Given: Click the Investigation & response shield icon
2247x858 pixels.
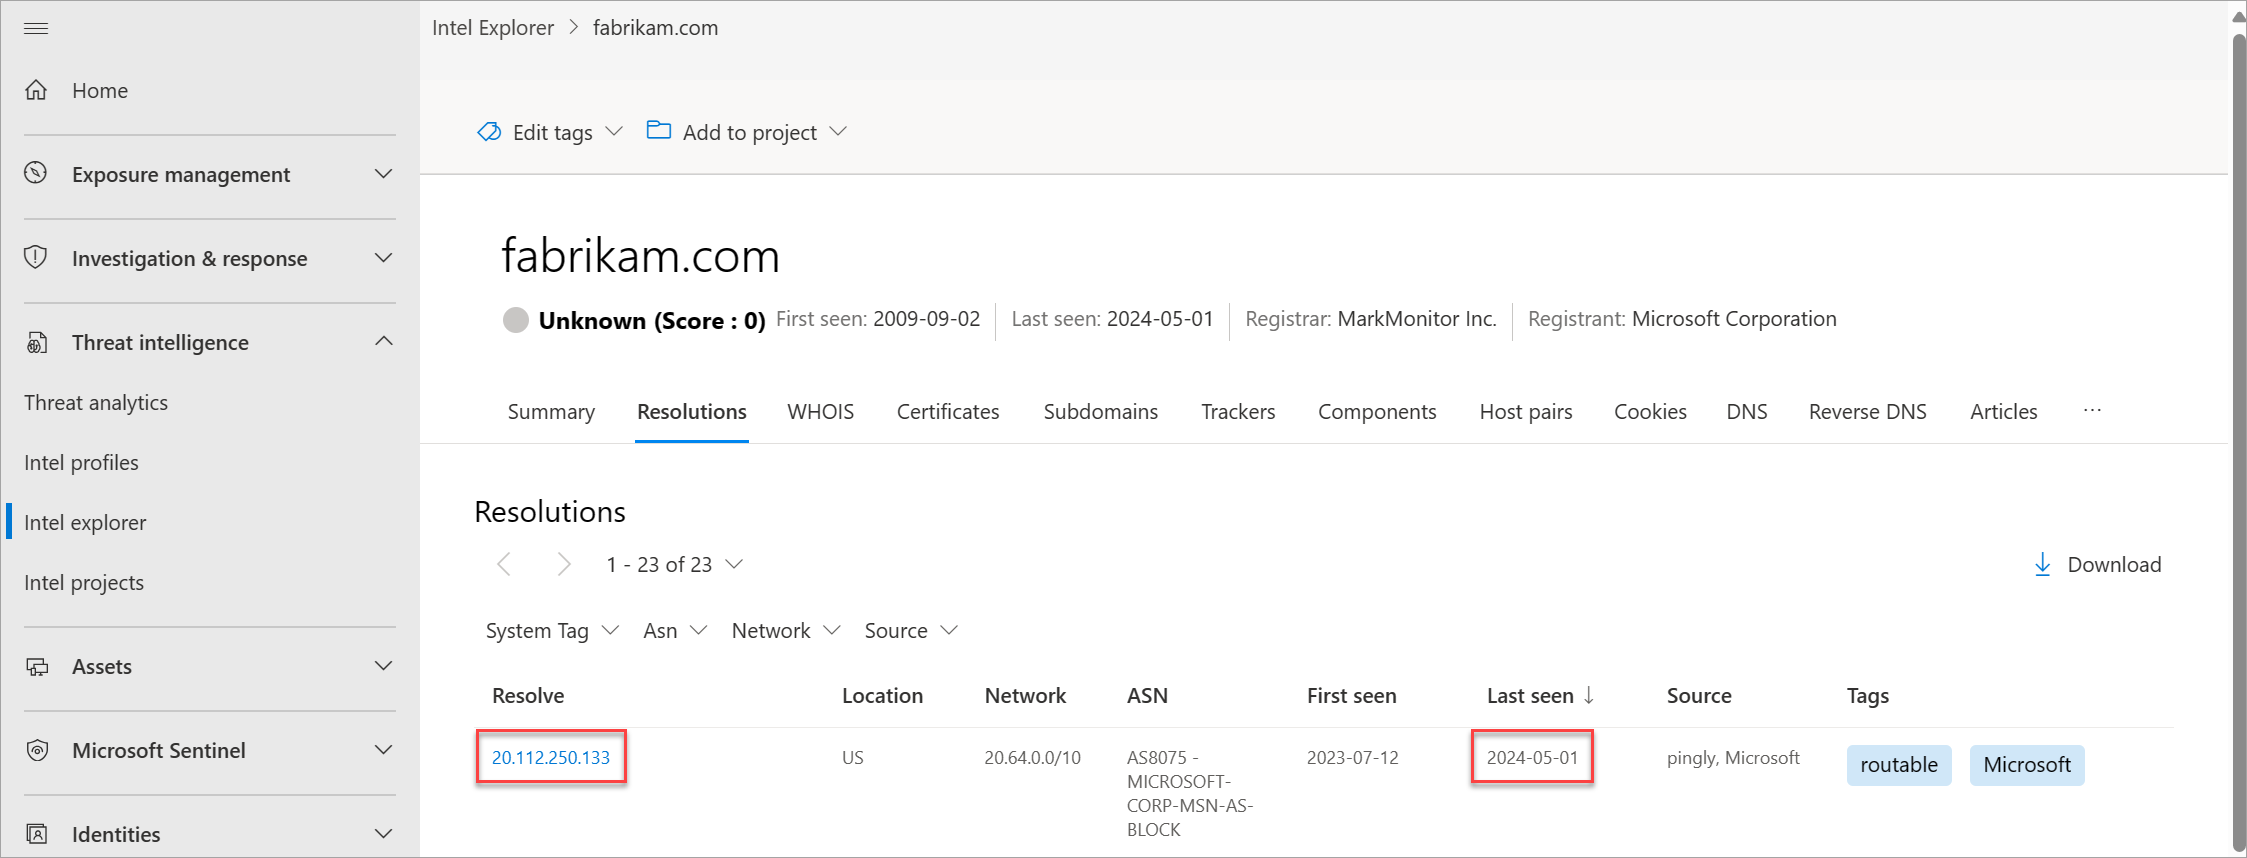Looking at the screenshot, I should [x=36, y=257].
